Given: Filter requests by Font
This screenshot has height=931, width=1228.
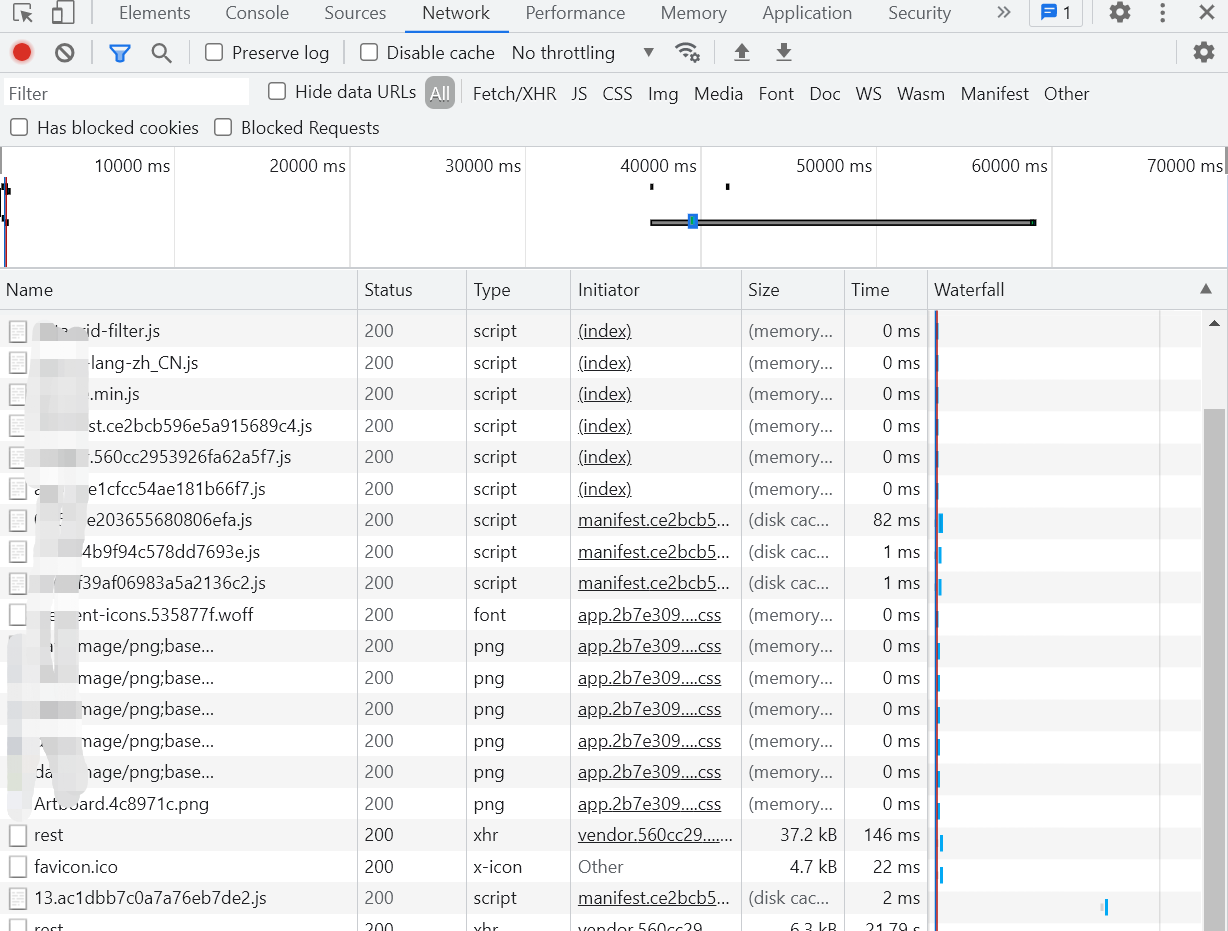Looking at the screenshot, I should pyautogui.click(x=776, y=93).
